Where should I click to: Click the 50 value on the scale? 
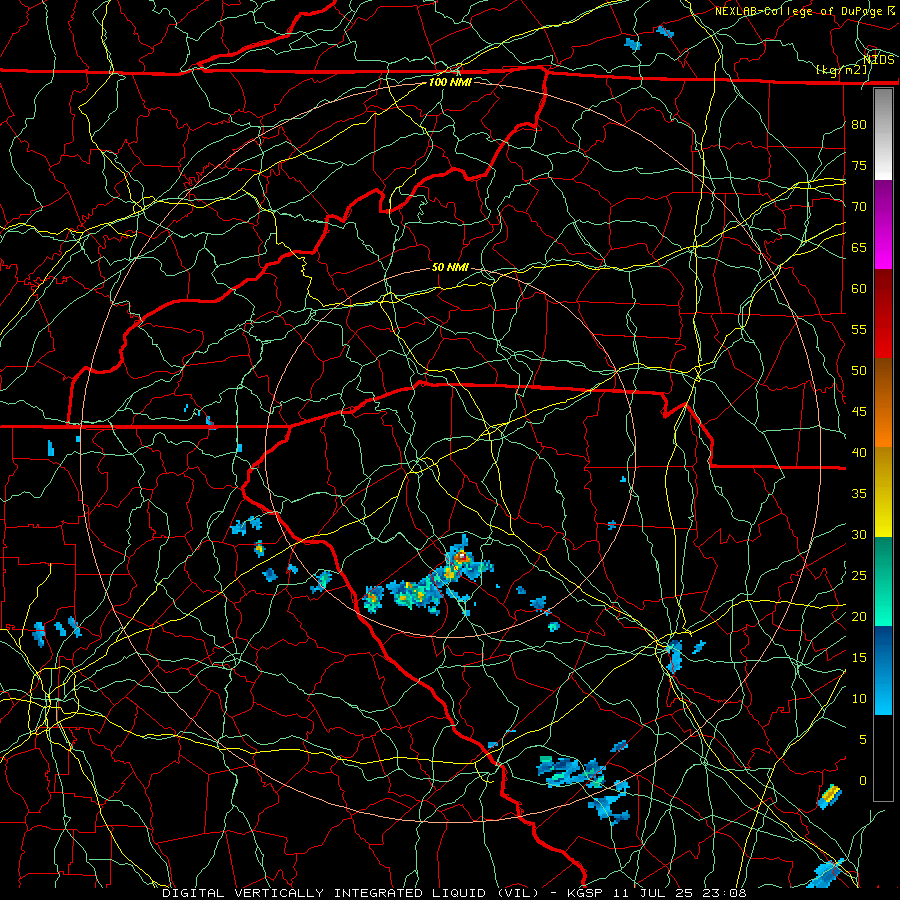[x=859, y=371]
